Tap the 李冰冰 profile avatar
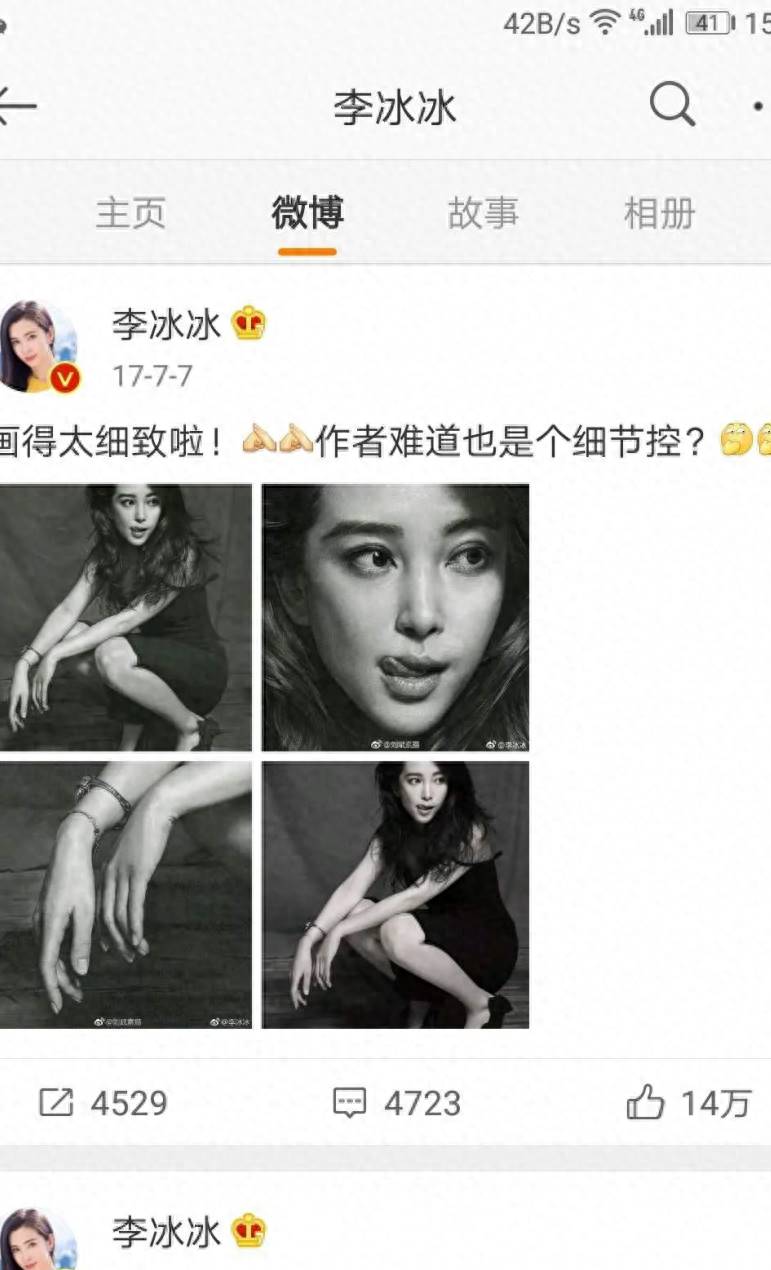771x1270 pixels. tap(37, 346)
